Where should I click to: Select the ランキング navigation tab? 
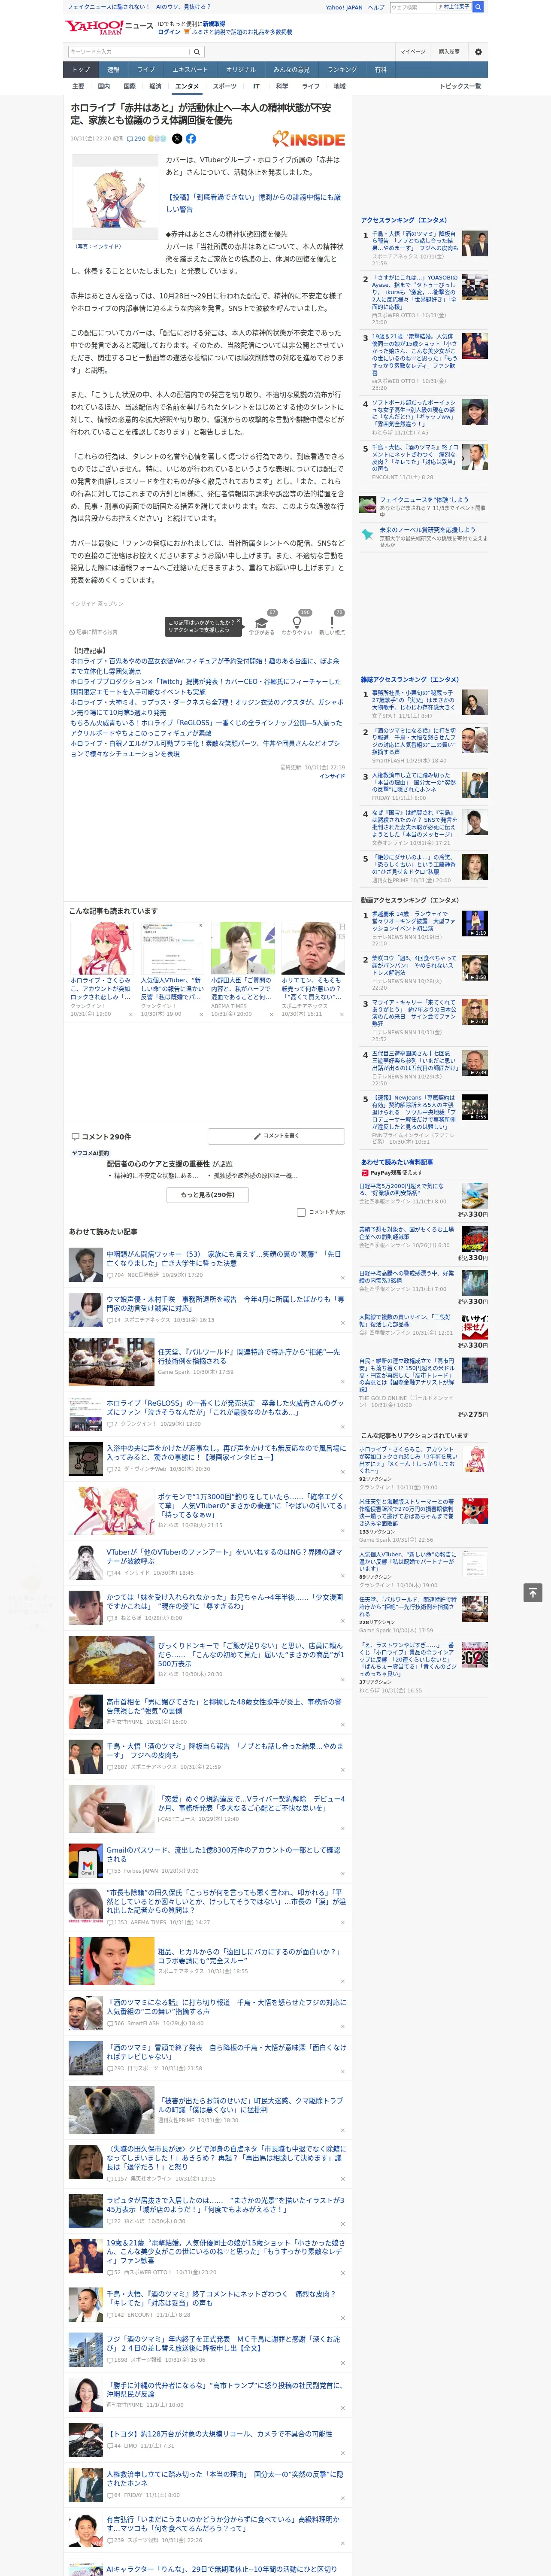tap(342, 70)
